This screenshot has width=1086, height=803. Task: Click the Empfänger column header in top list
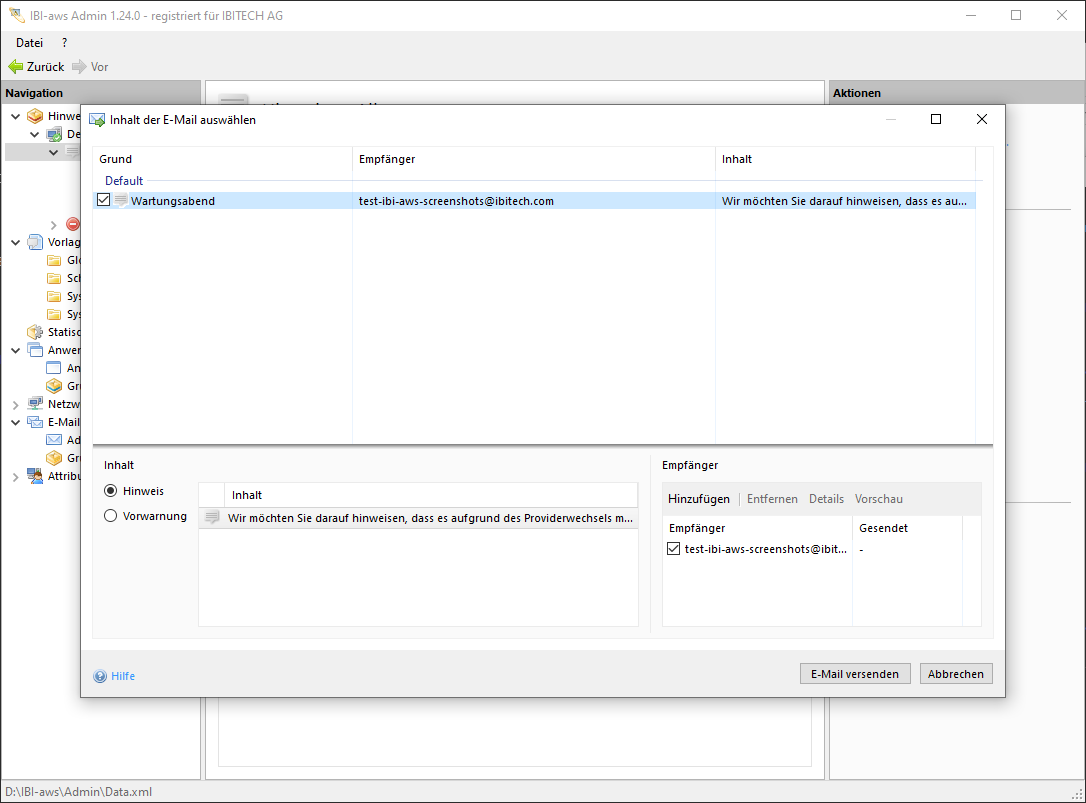click(x=387, y=159)
